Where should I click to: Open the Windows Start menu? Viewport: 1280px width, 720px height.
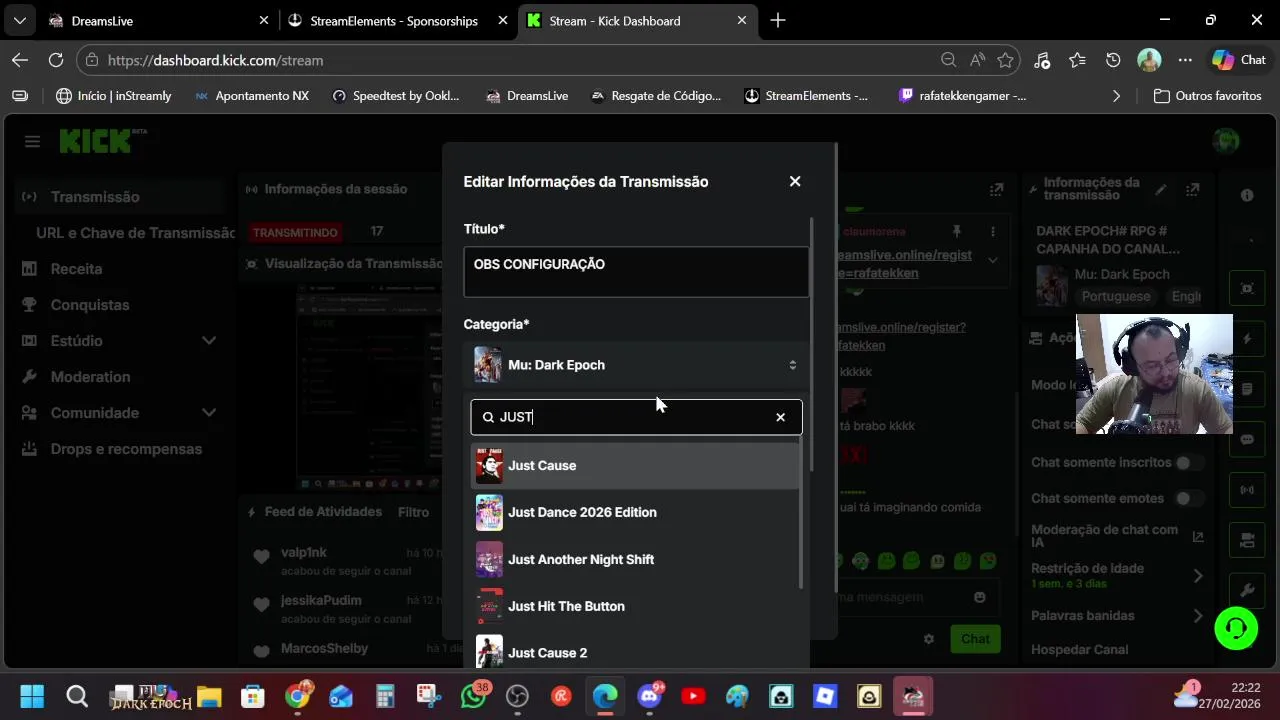pos(32,696)
